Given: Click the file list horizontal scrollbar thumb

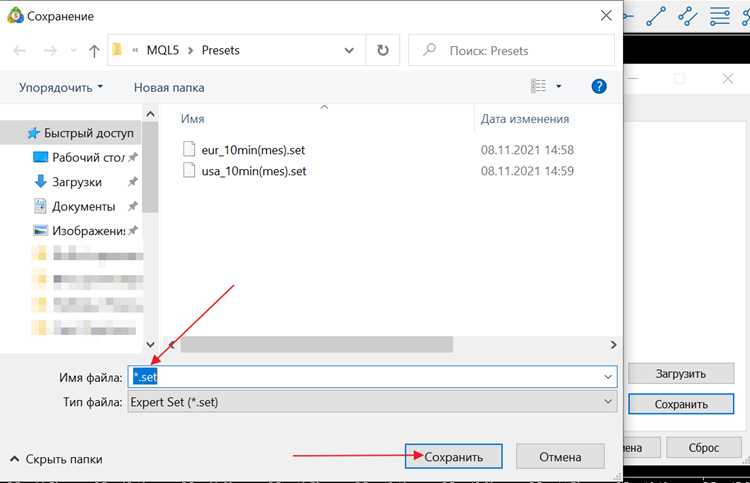Looking at the screenshot, I should pyautogui.click(x=316, y=345).
